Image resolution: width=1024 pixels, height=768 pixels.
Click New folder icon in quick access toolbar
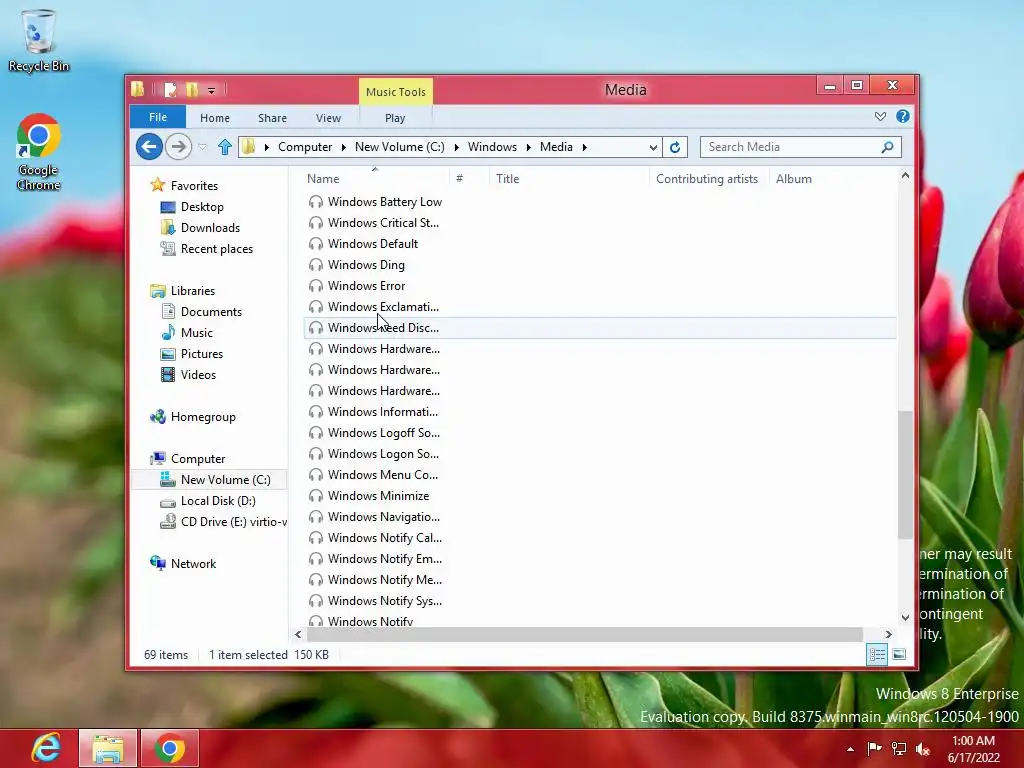(192, 89)
